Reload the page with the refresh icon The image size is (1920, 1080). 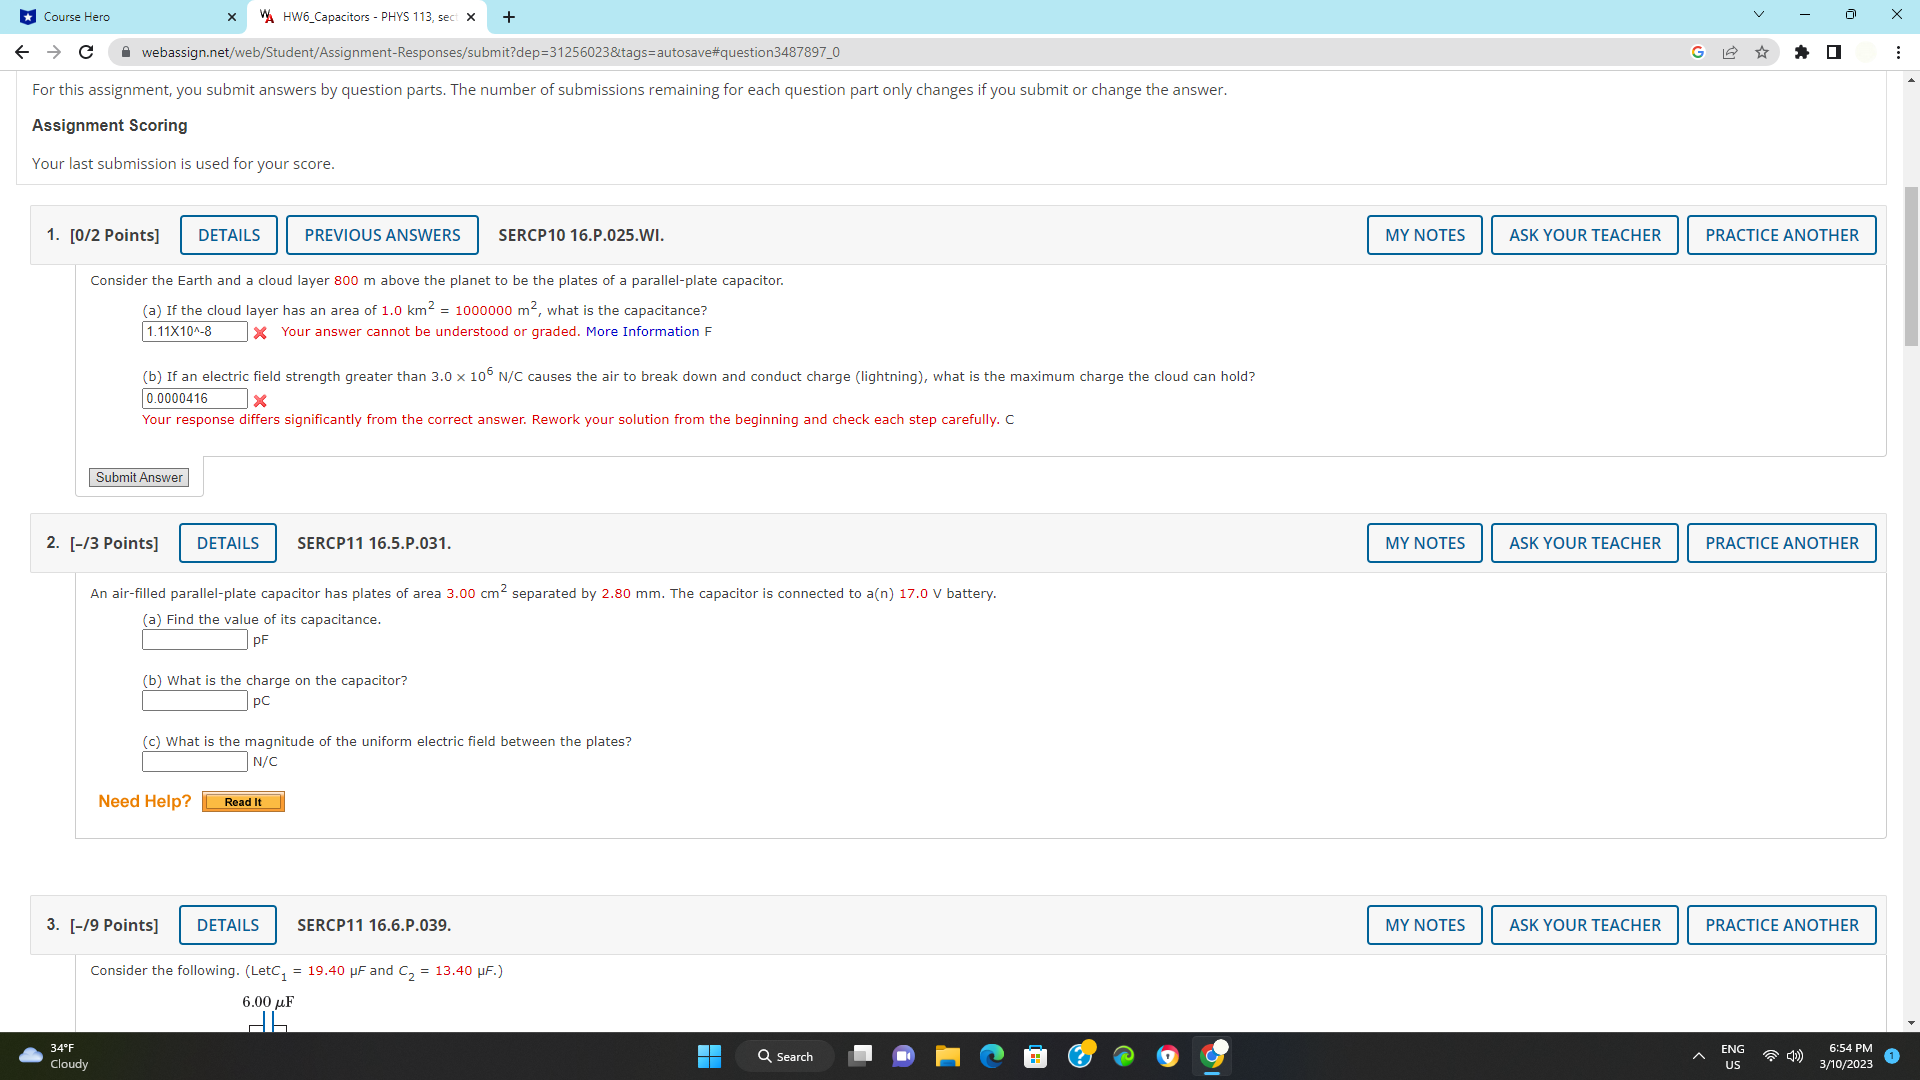[x=86, y=52]
